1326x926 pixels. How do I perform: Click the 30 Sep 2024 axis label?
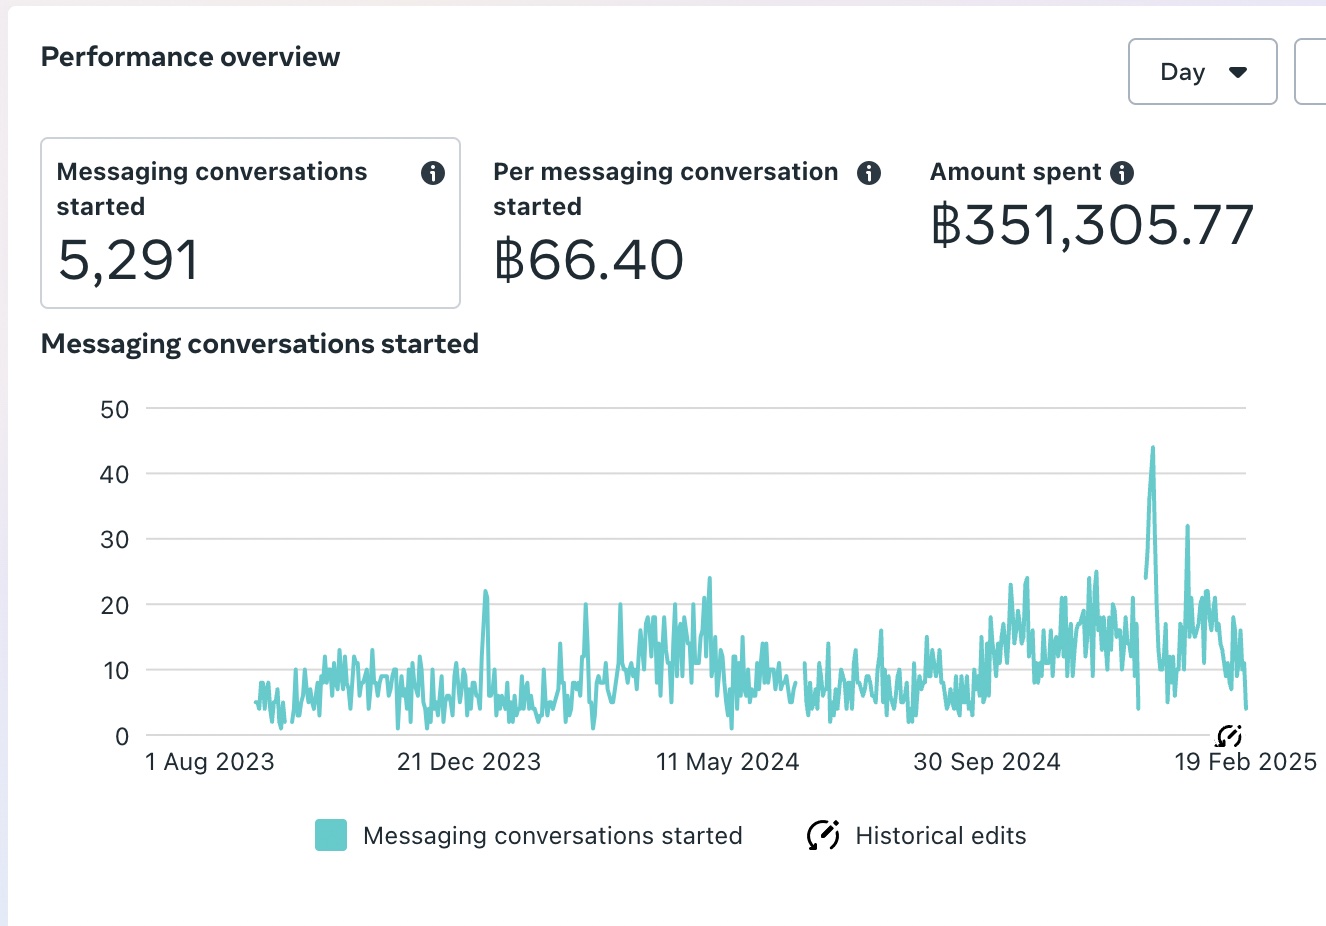click(987, 762)
